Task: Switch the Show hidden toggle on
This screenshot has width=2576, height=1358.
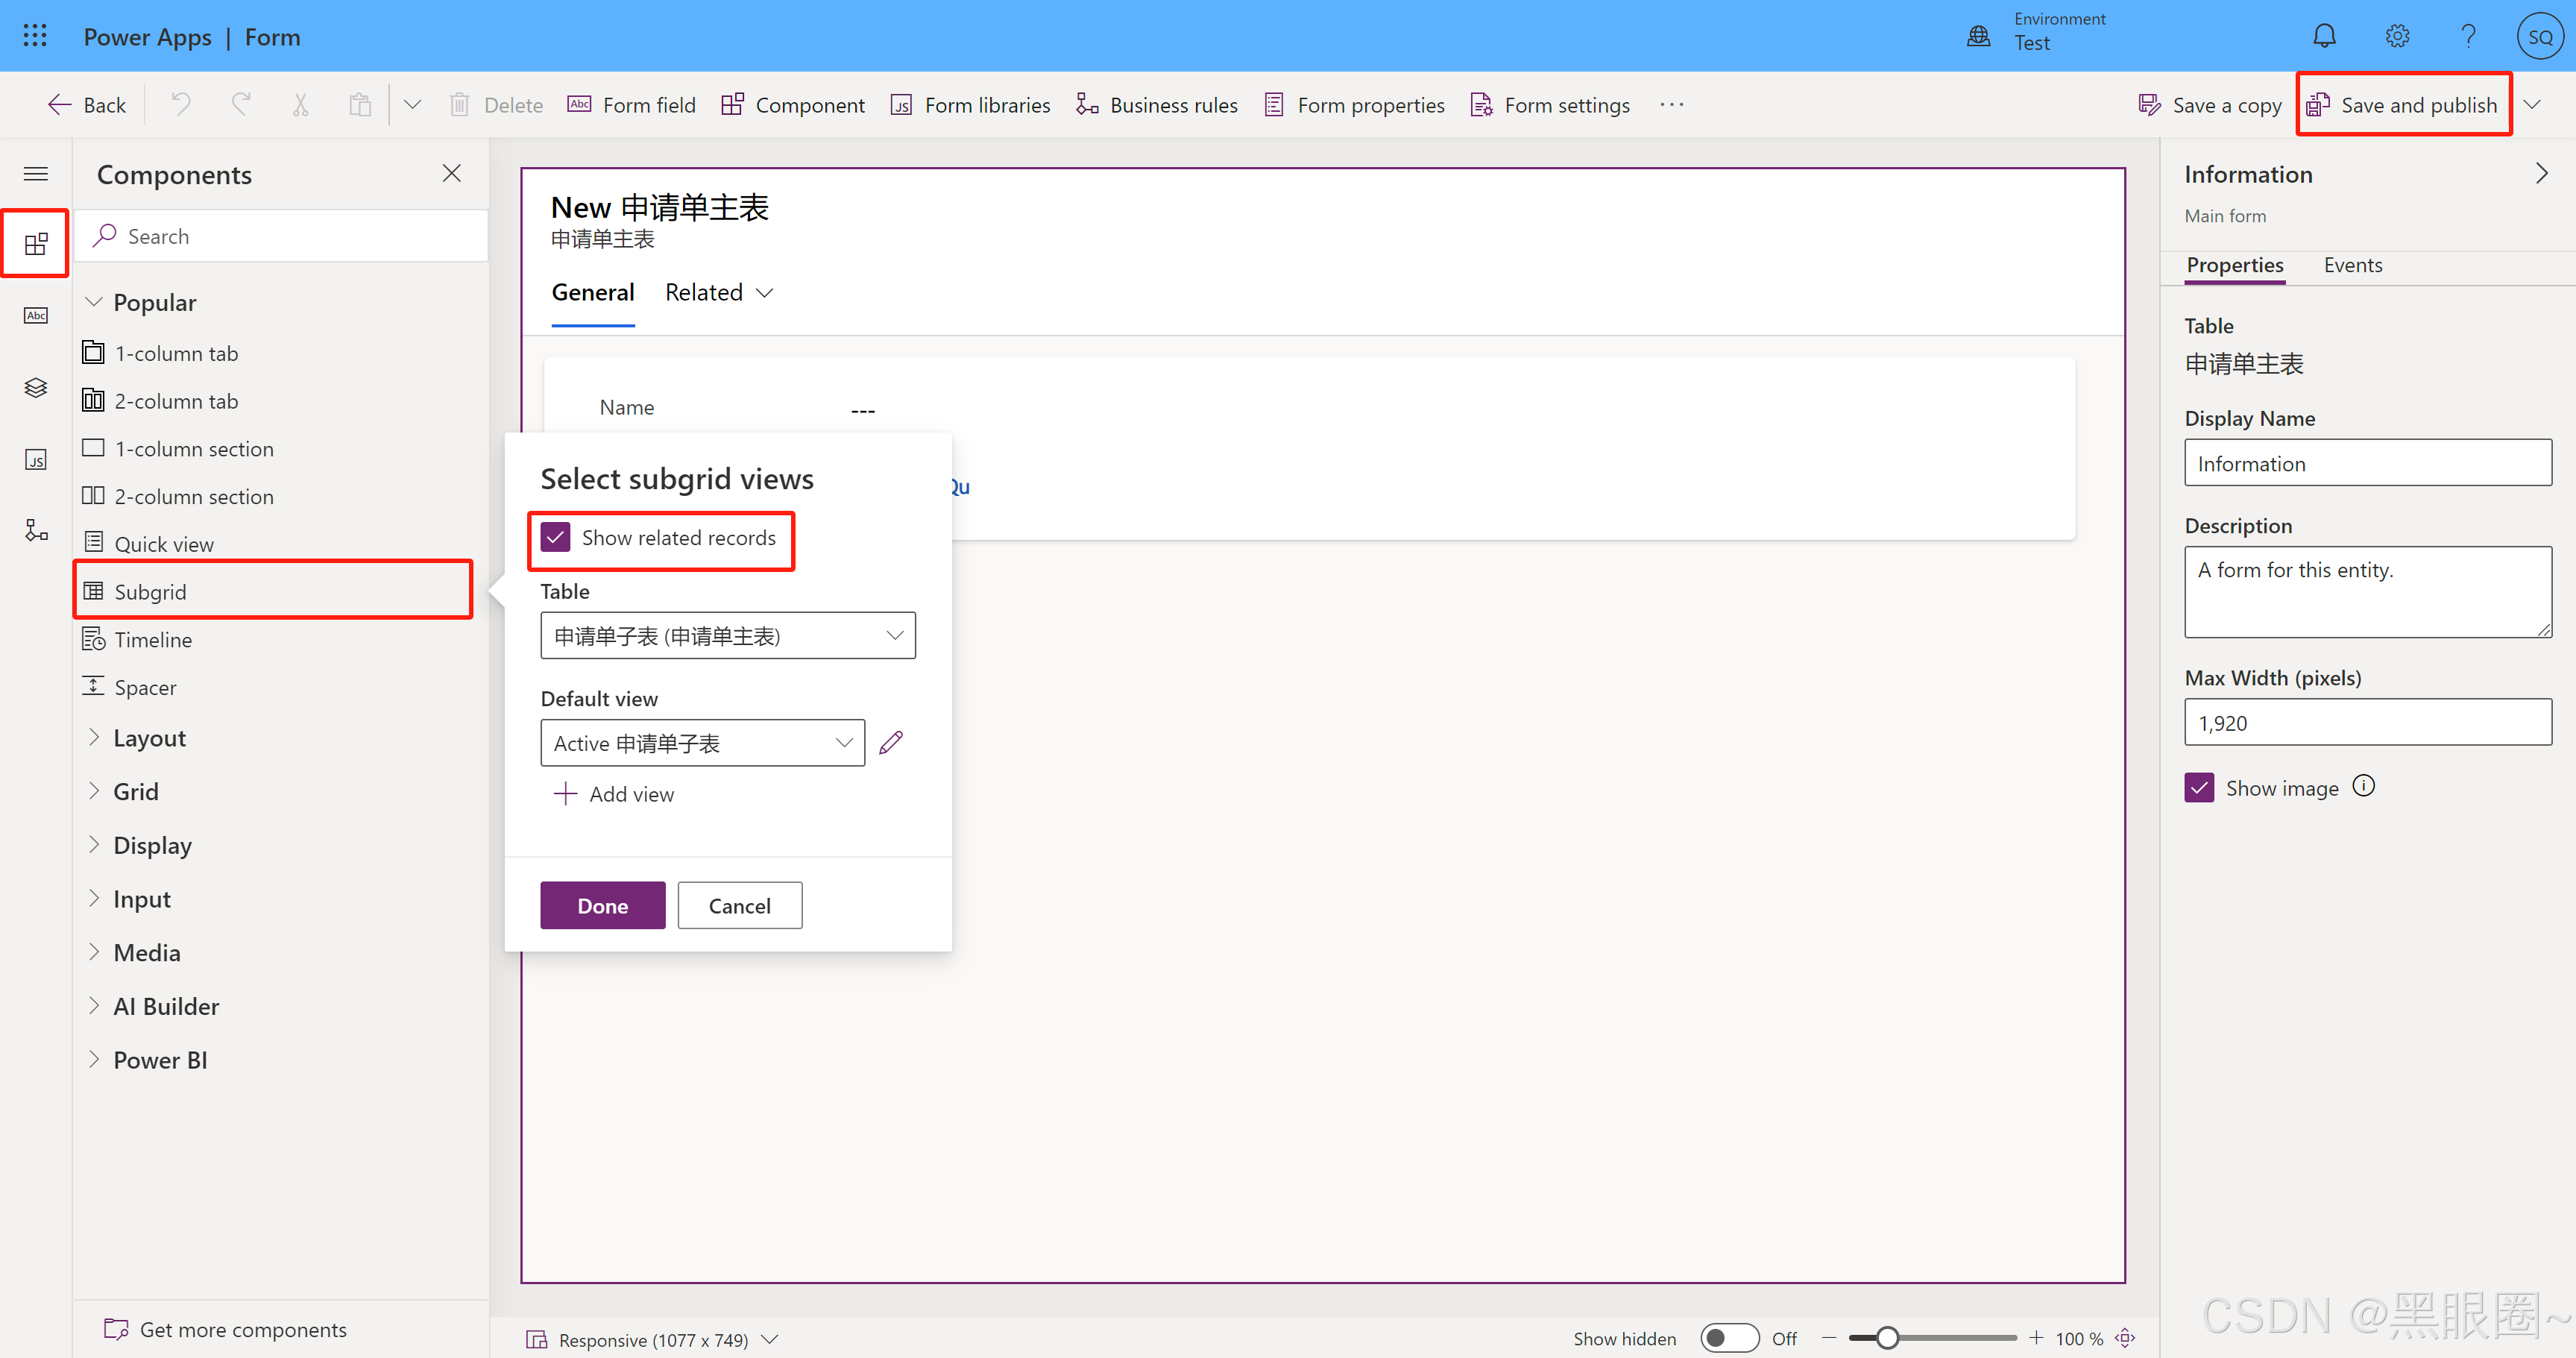Action: tap(1729, 1338)
